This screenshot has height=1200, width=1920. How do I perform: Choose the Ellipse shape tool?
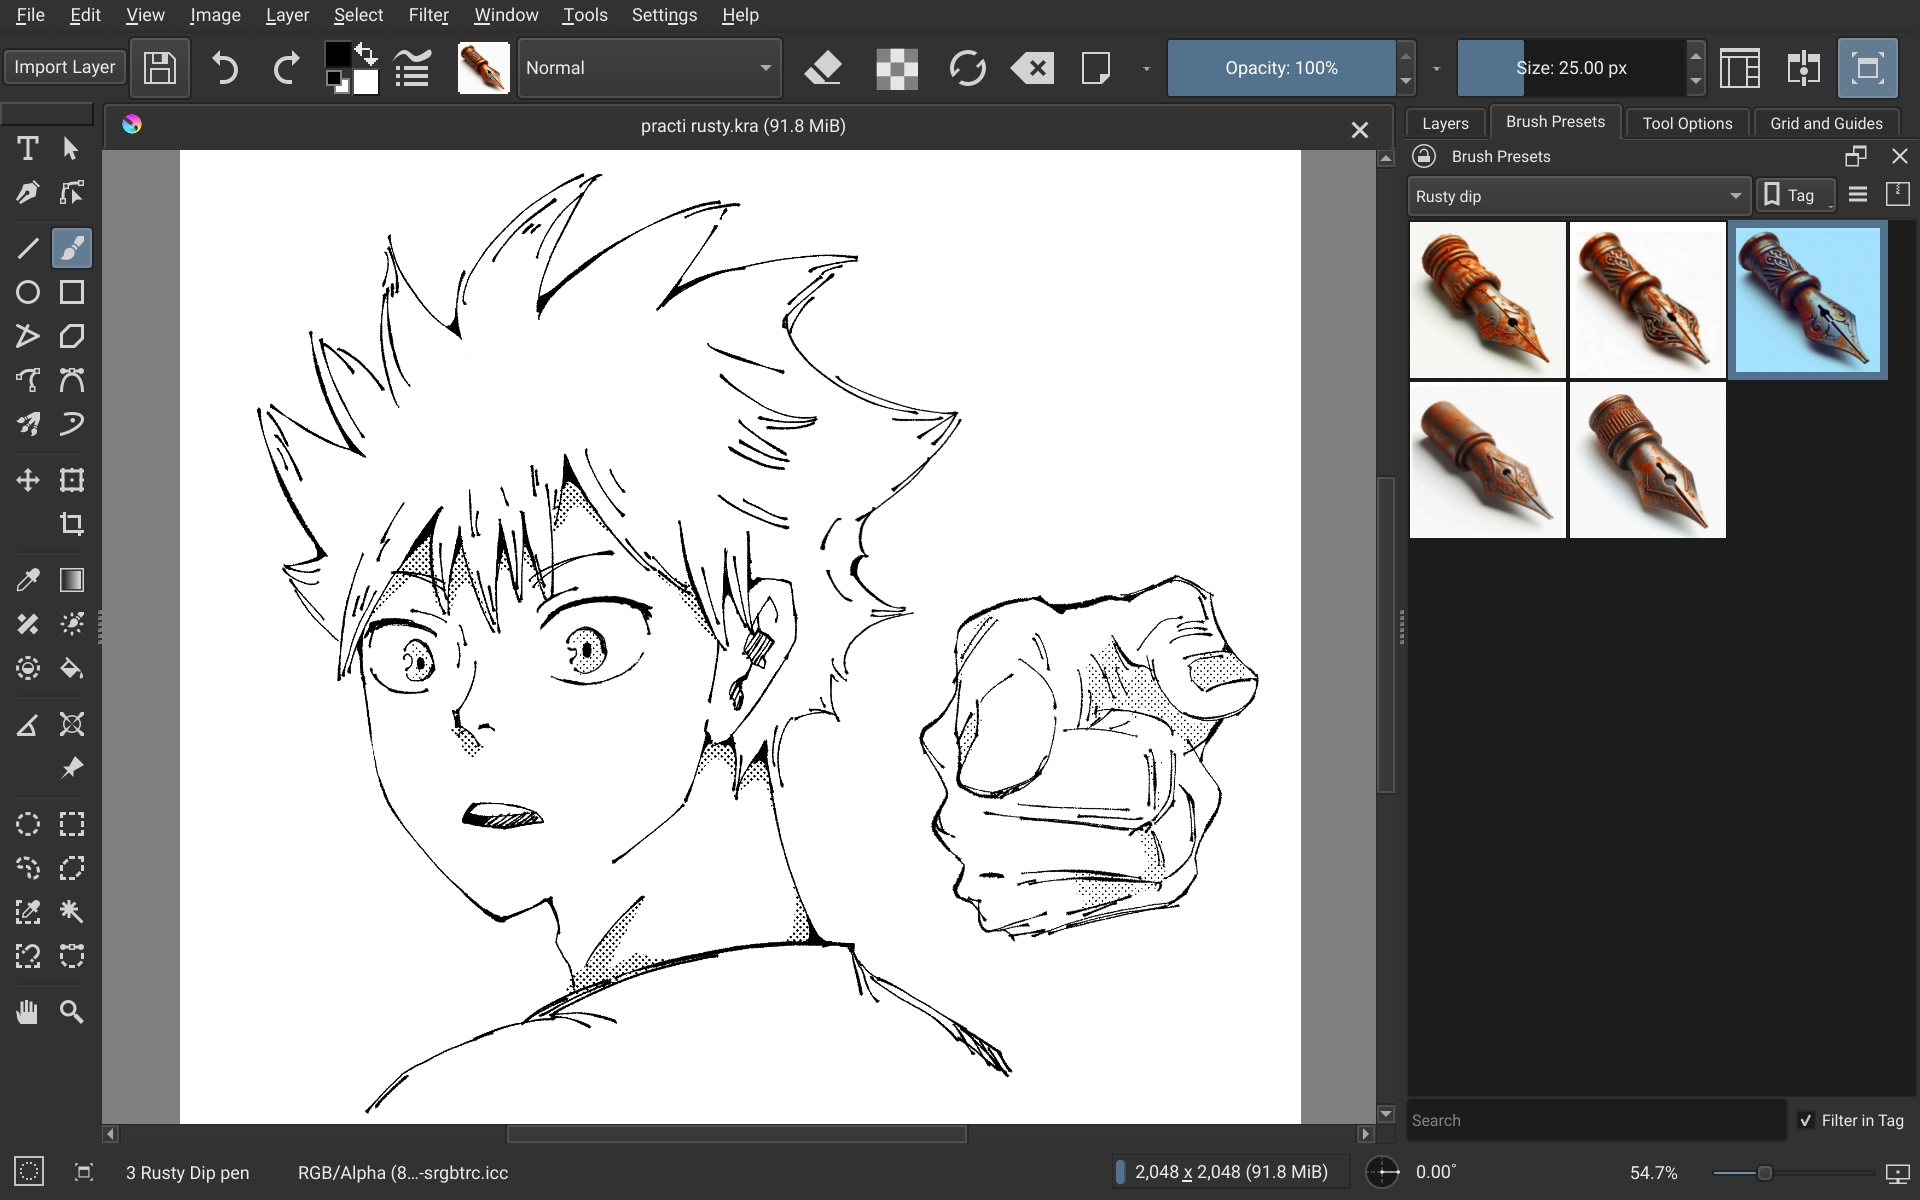coord(27,292)
